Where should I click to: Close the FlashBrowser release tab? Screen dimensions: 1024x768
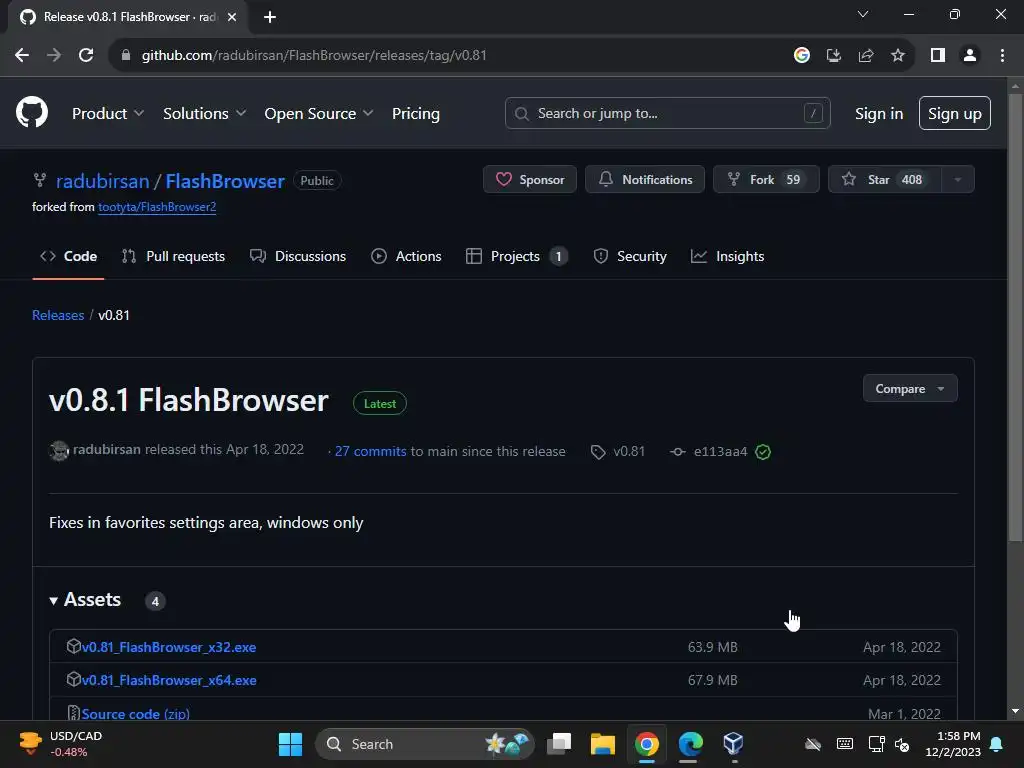point(232,17)
